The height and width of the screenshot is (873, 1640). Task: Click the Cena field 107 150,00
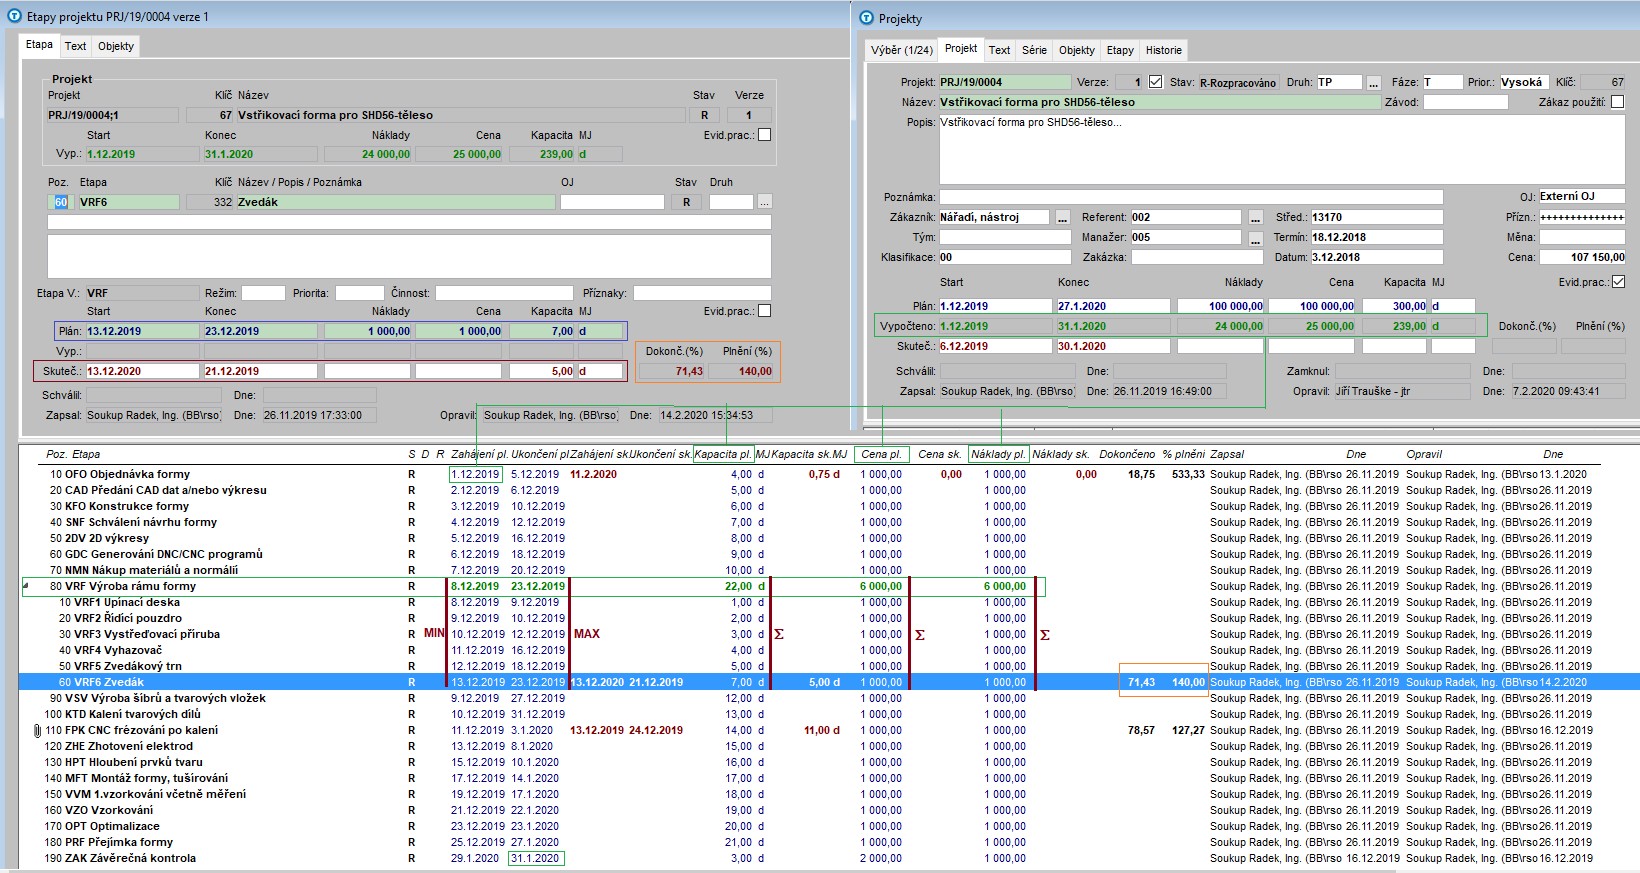(1582, 257)
